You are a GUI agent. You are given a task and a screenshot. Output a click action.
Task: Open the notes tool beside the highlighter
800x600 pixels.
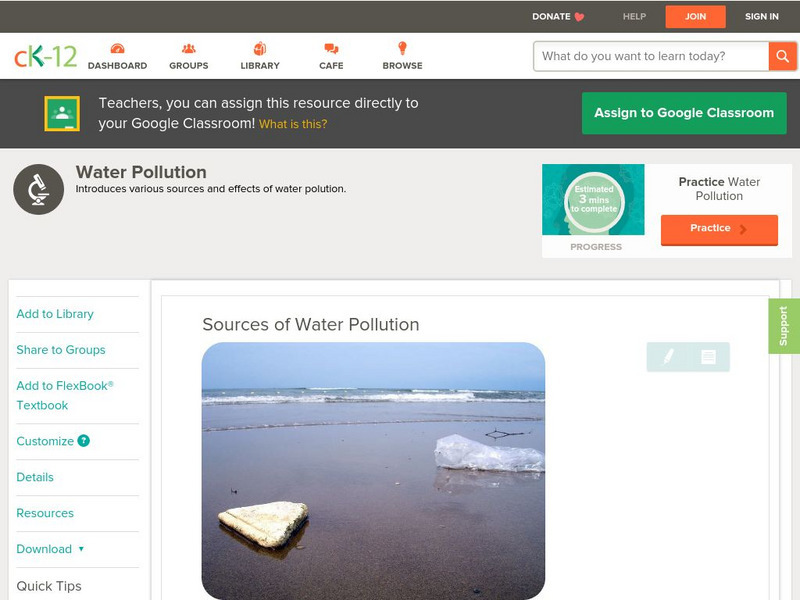pyautogui.click(x=707, y=357)
